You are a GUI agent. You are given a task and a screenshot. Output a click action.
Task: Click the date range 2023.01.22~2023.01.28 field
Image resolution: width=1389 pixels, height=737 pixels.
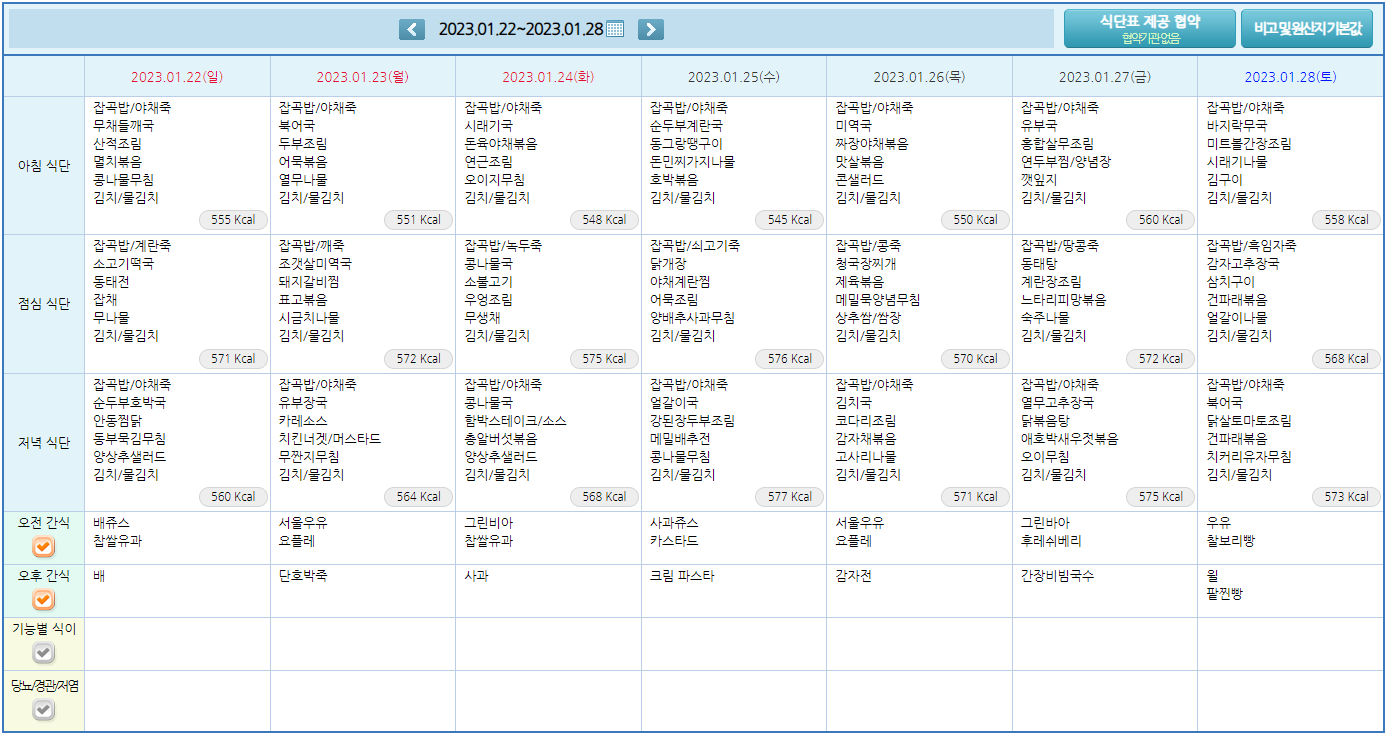(x=520, y=29)
